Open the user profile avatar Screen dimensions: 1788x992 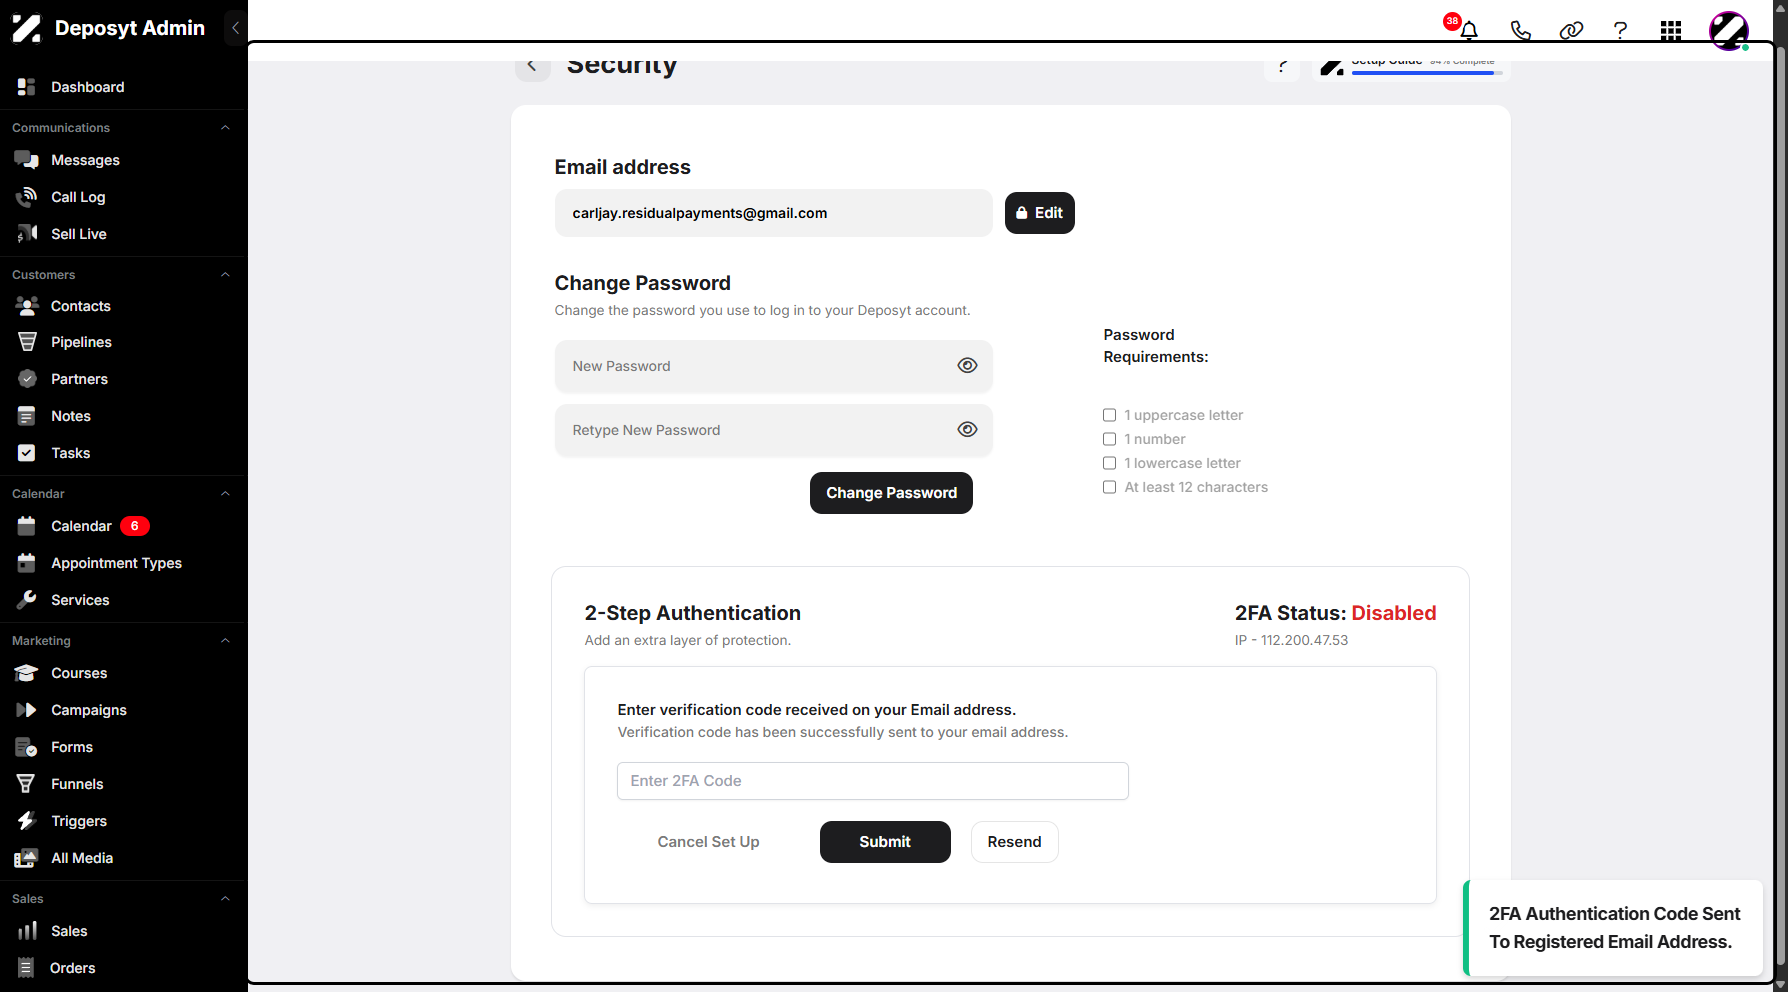click(1728, 30)
